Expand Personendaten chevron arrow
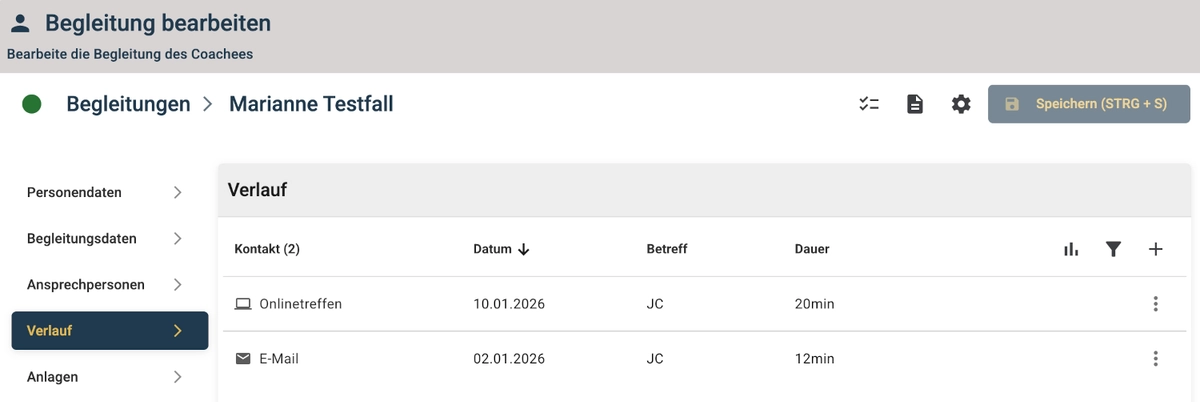 [177, 192]
